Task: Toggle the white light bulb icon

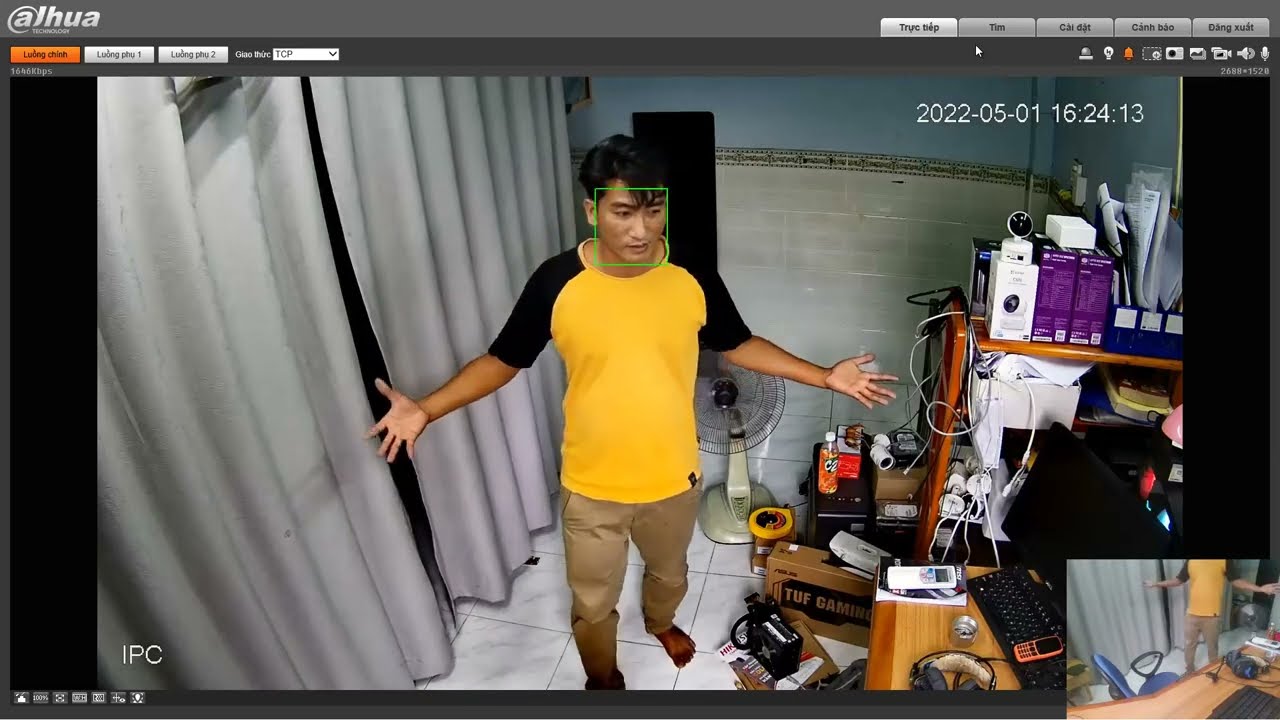Action: click(1108, 54)
